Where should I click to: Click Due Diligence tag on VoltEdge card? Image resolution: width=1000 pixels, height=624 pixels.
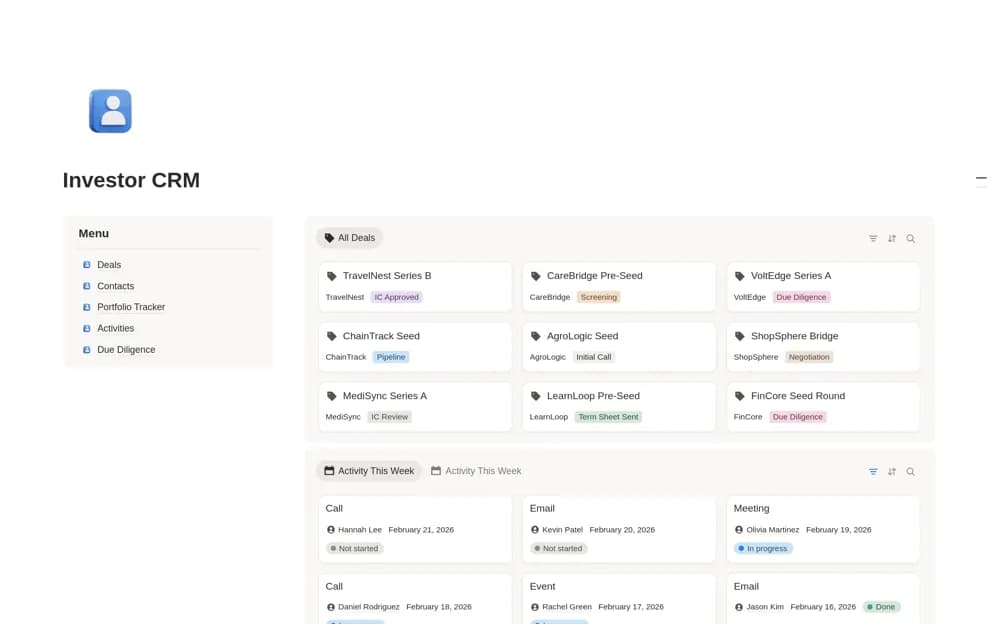801,297
